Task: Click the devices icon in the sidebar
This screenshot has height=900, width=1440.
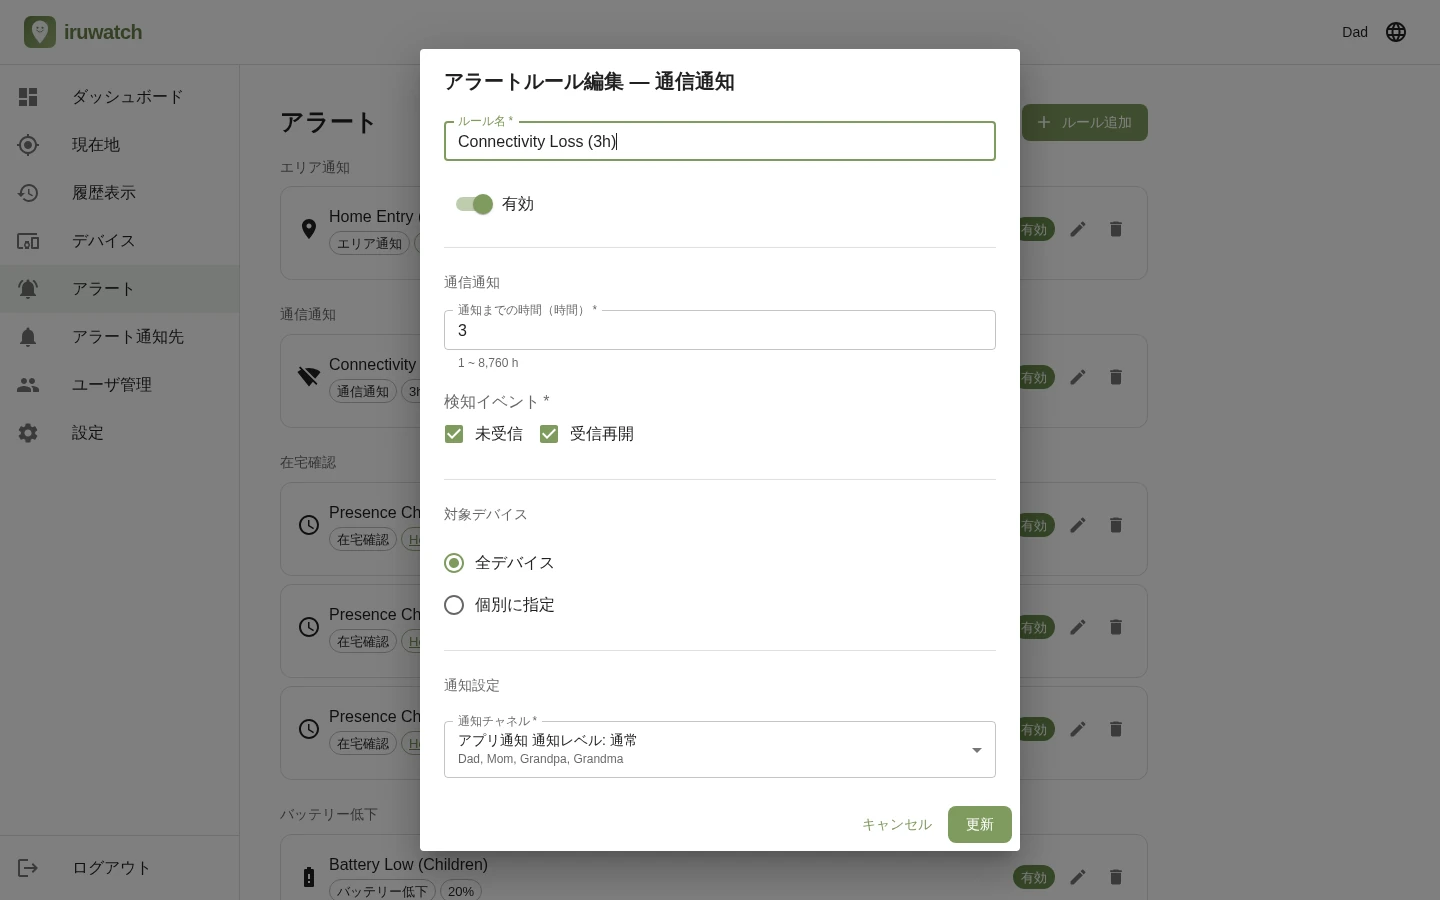Action: pyautogui.click(x=28, y=241)
